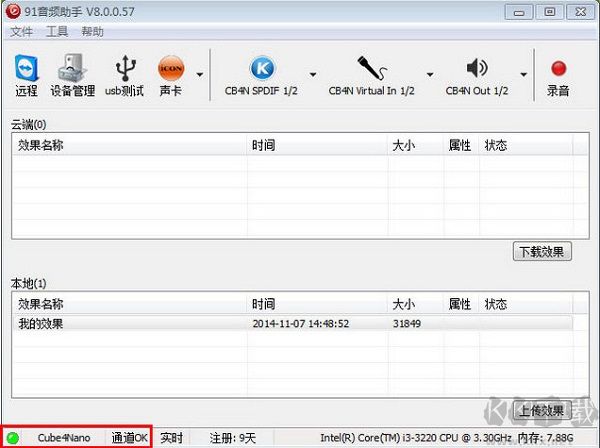Minimize the 91音频助手 window
The width and height of the screenshot is (600, 448).
(x=519, y=12)
